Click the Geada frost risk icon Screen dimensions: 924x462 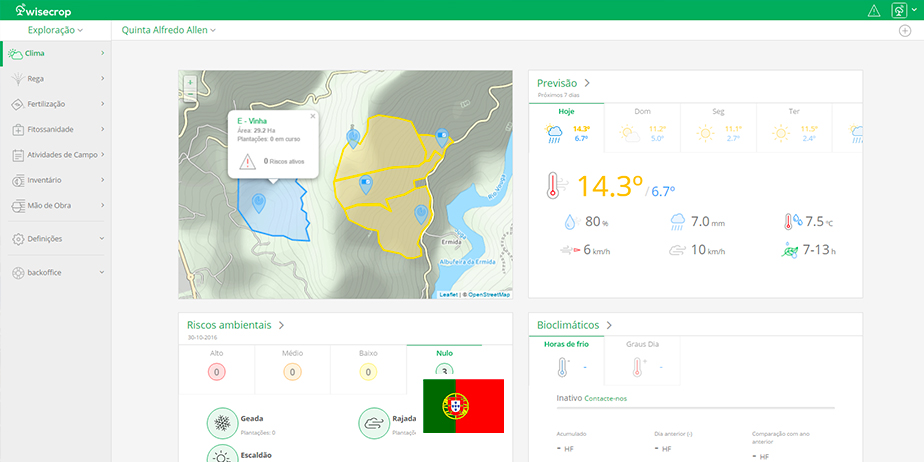point(221,423)
